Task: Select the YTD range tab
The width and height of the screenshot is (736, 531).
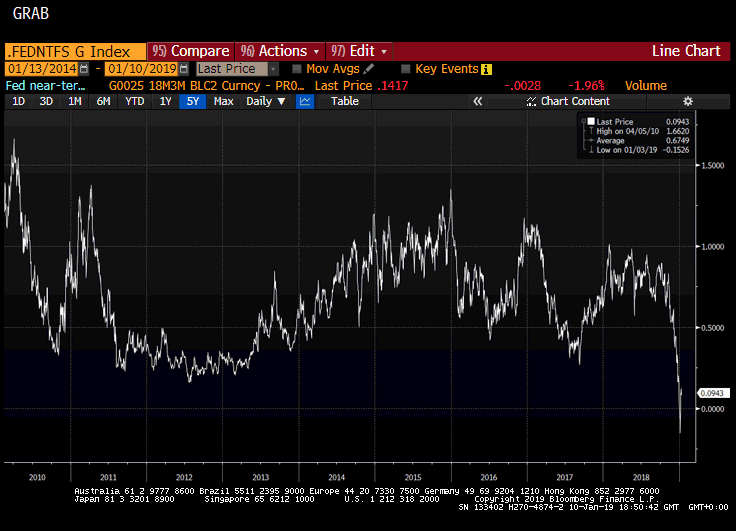Action: [134, 101]
